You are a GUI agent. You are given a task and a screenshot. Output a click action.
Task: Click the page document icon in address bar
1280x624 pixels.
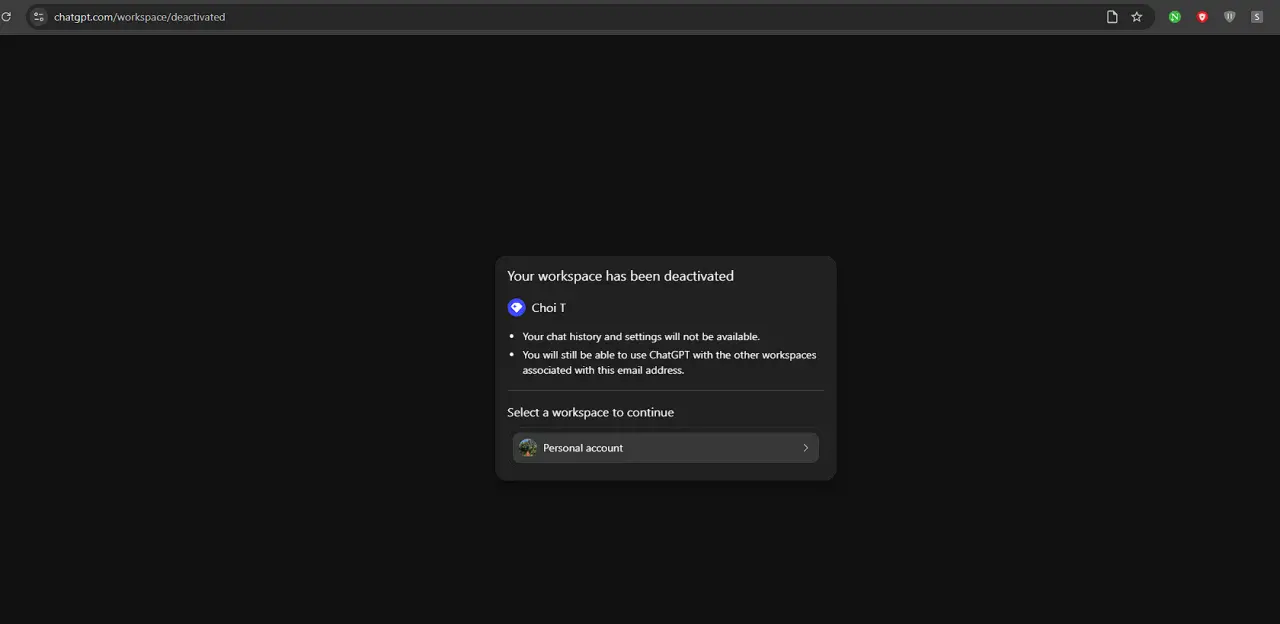pos(1112,17)
